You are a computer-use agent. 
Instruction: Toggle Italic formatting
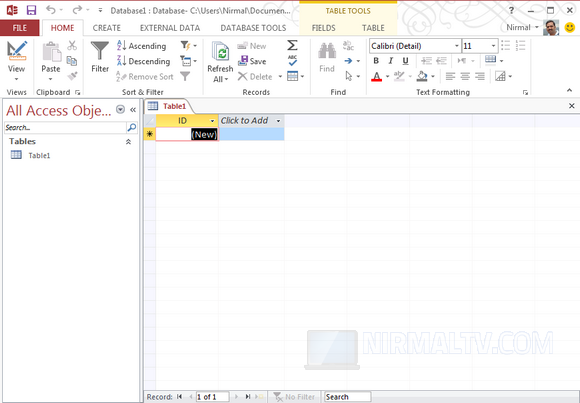(391, 61)
